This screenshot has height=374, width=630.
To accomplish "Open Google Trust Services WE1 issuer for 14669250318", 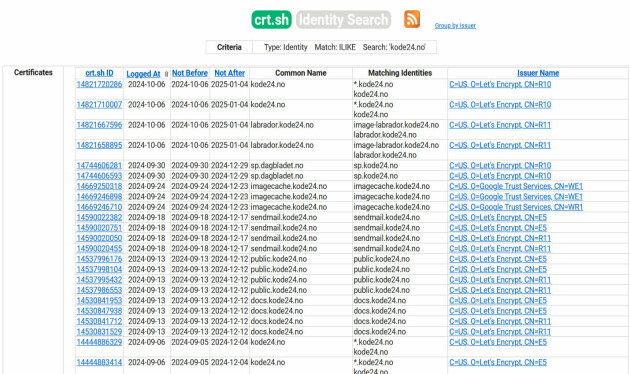I will tap(516, 186).
